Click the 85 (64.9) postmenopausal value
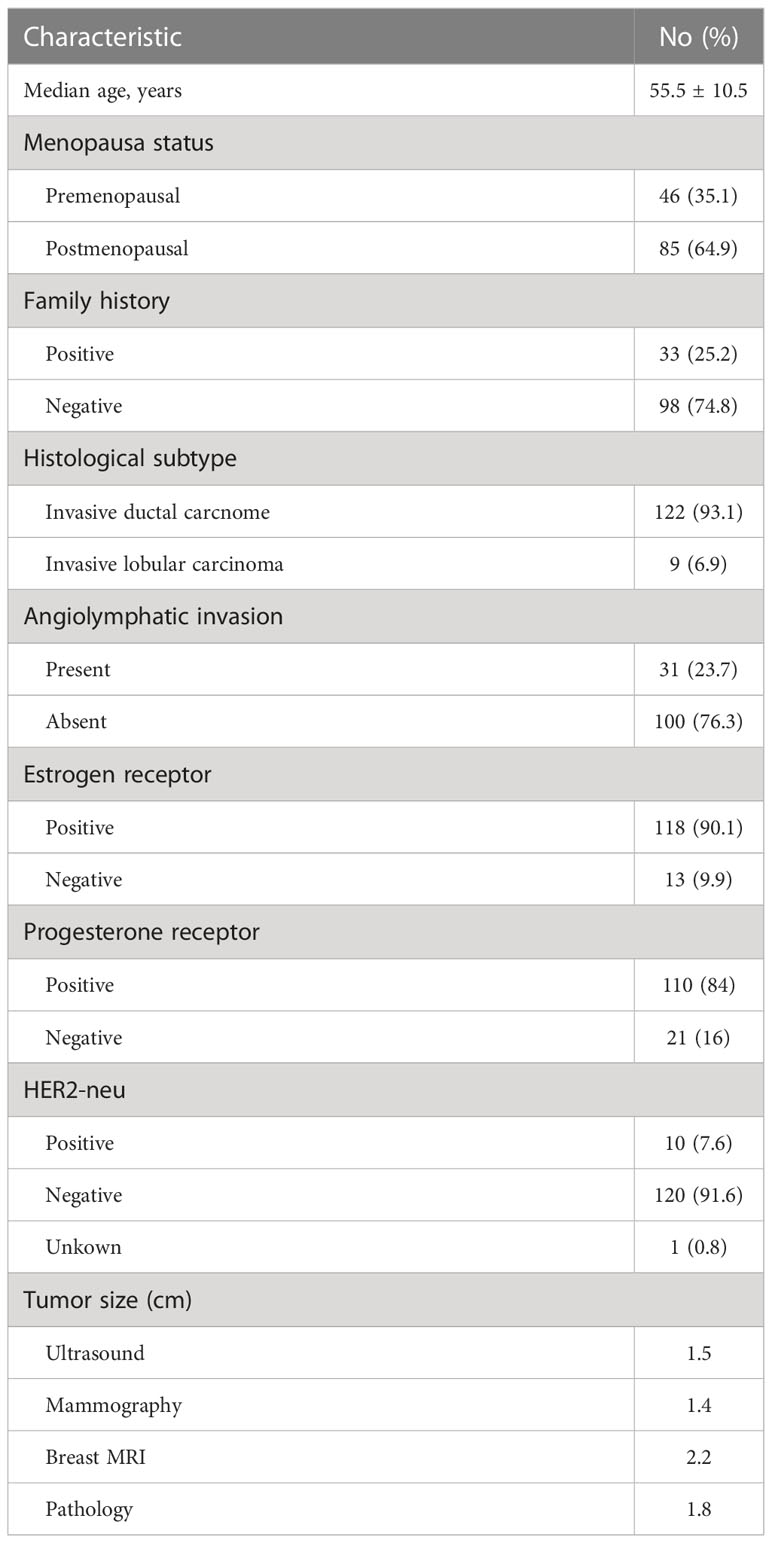This screenshot has width=772, height=1543. (x=698, y=249)
